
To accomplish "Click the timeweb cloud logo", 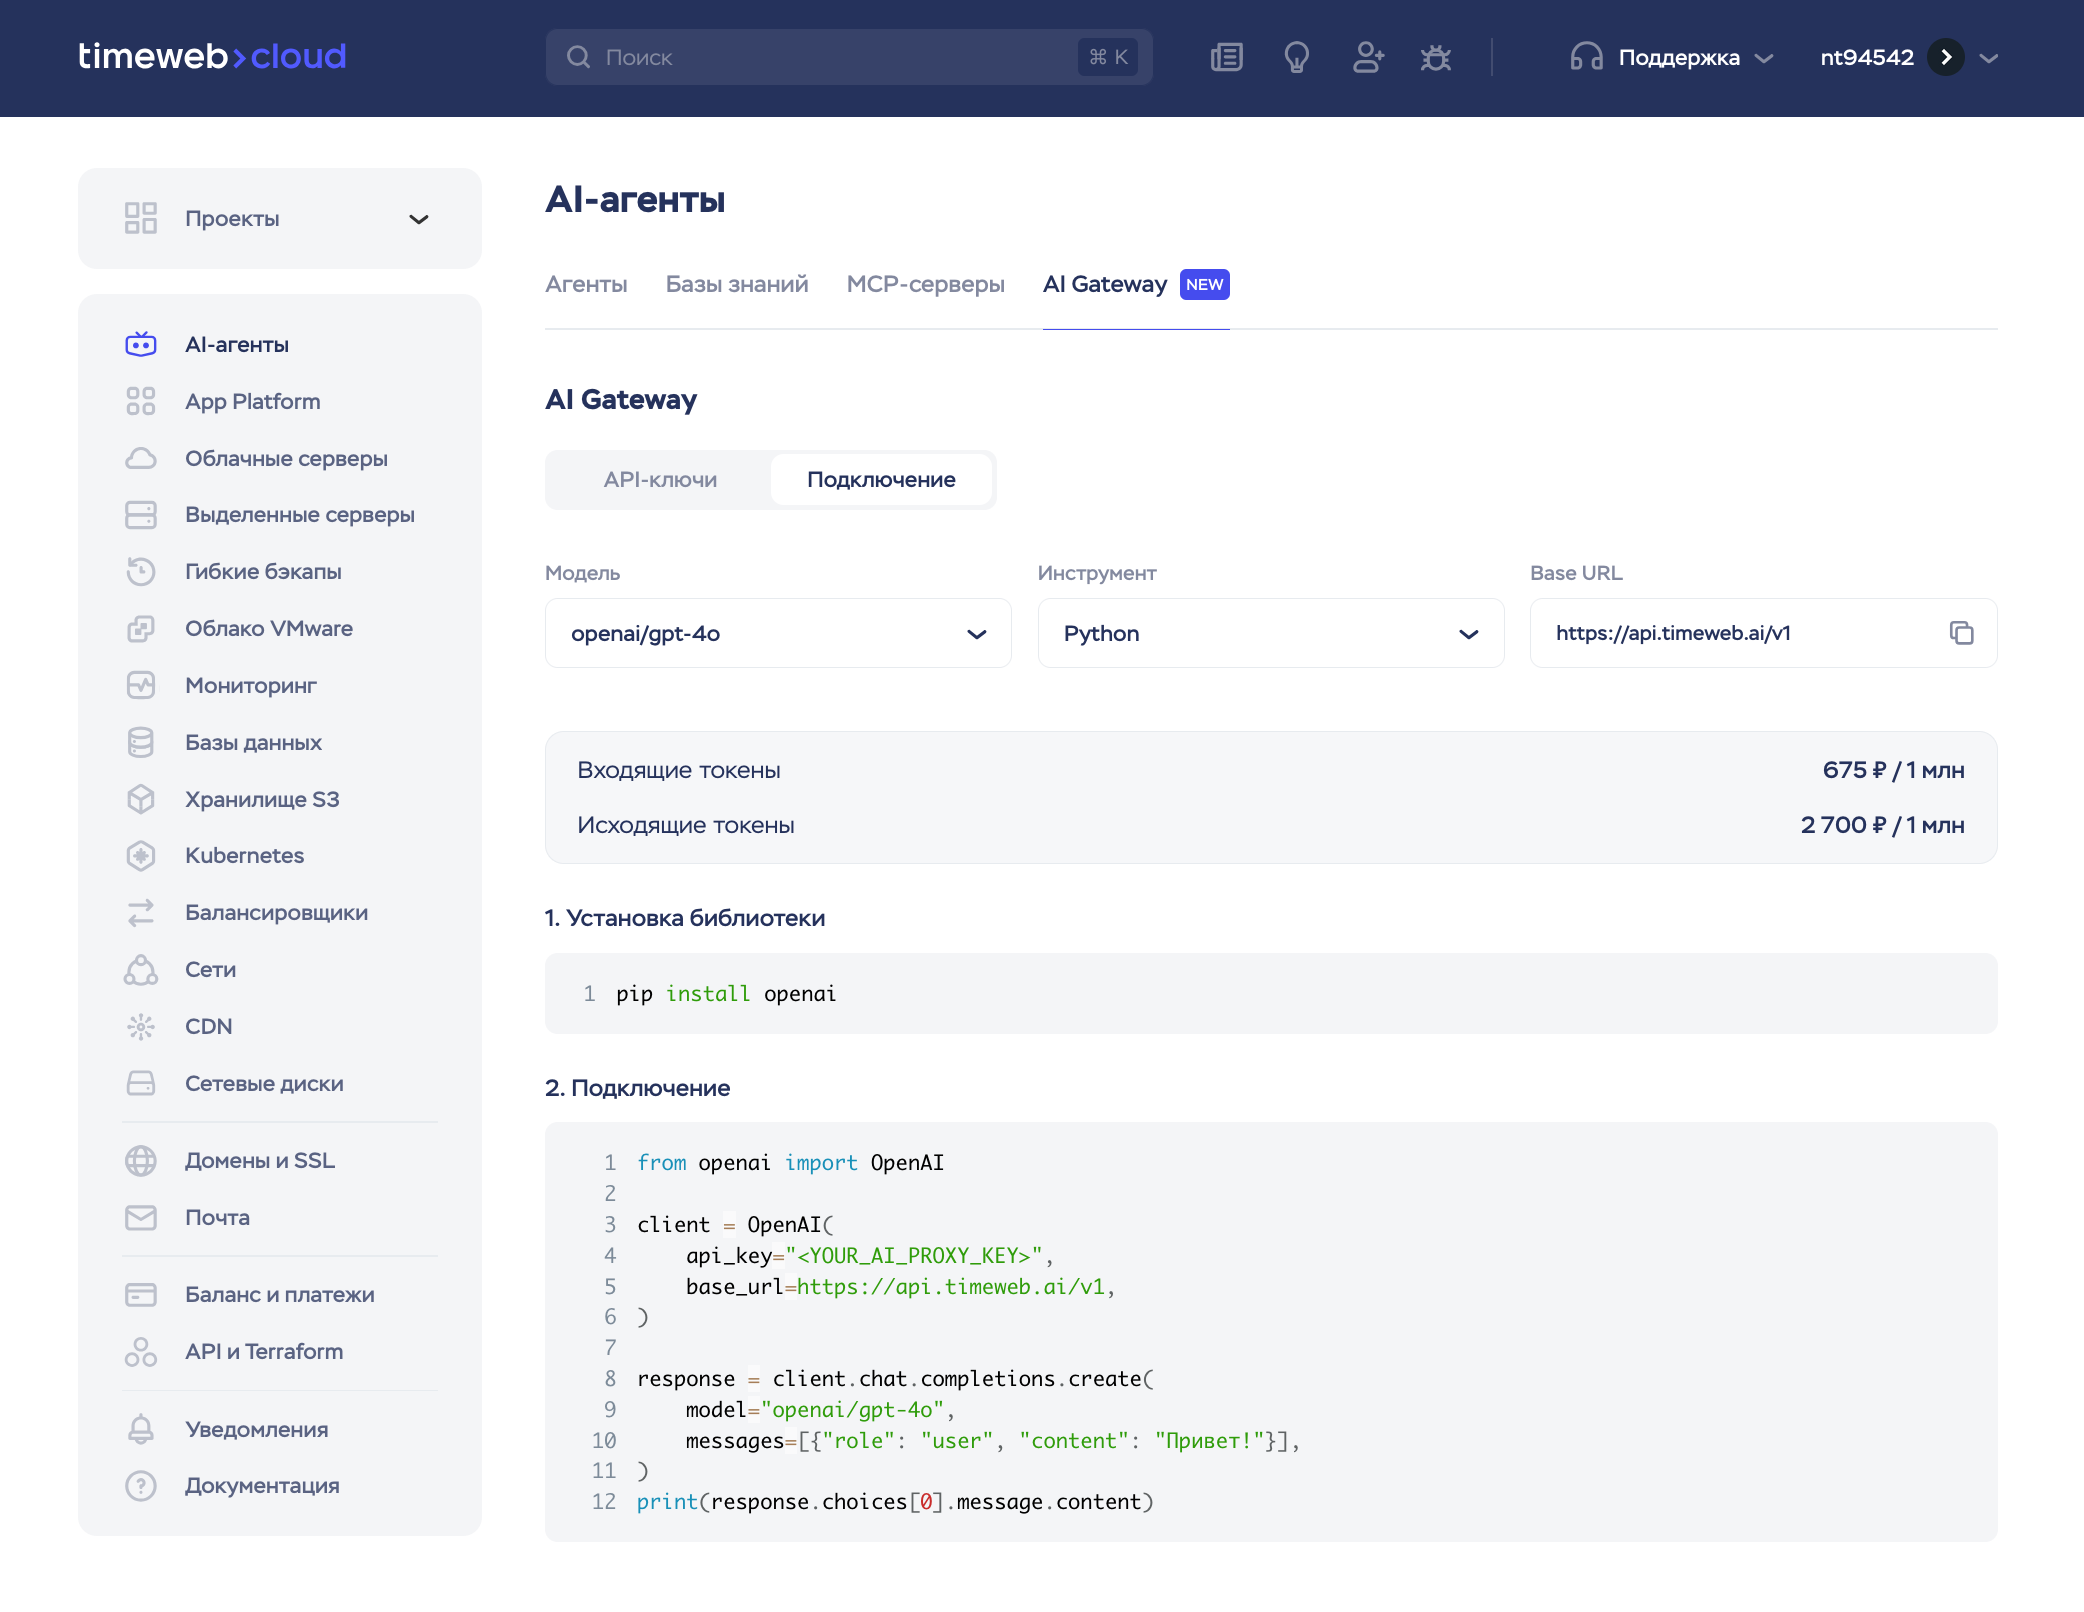I will tap(212, 56).
